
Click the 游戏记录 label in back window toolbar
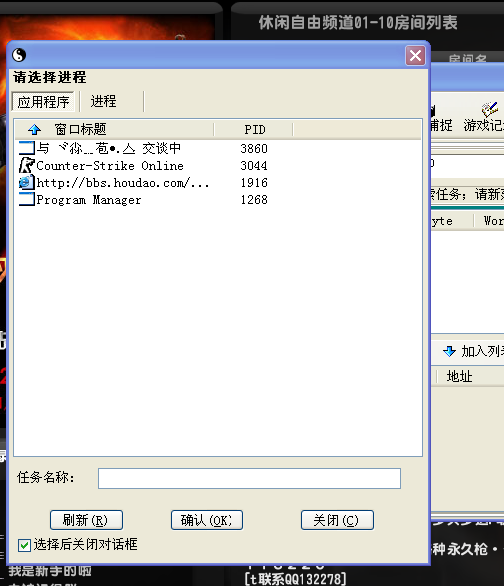point(483,125)
